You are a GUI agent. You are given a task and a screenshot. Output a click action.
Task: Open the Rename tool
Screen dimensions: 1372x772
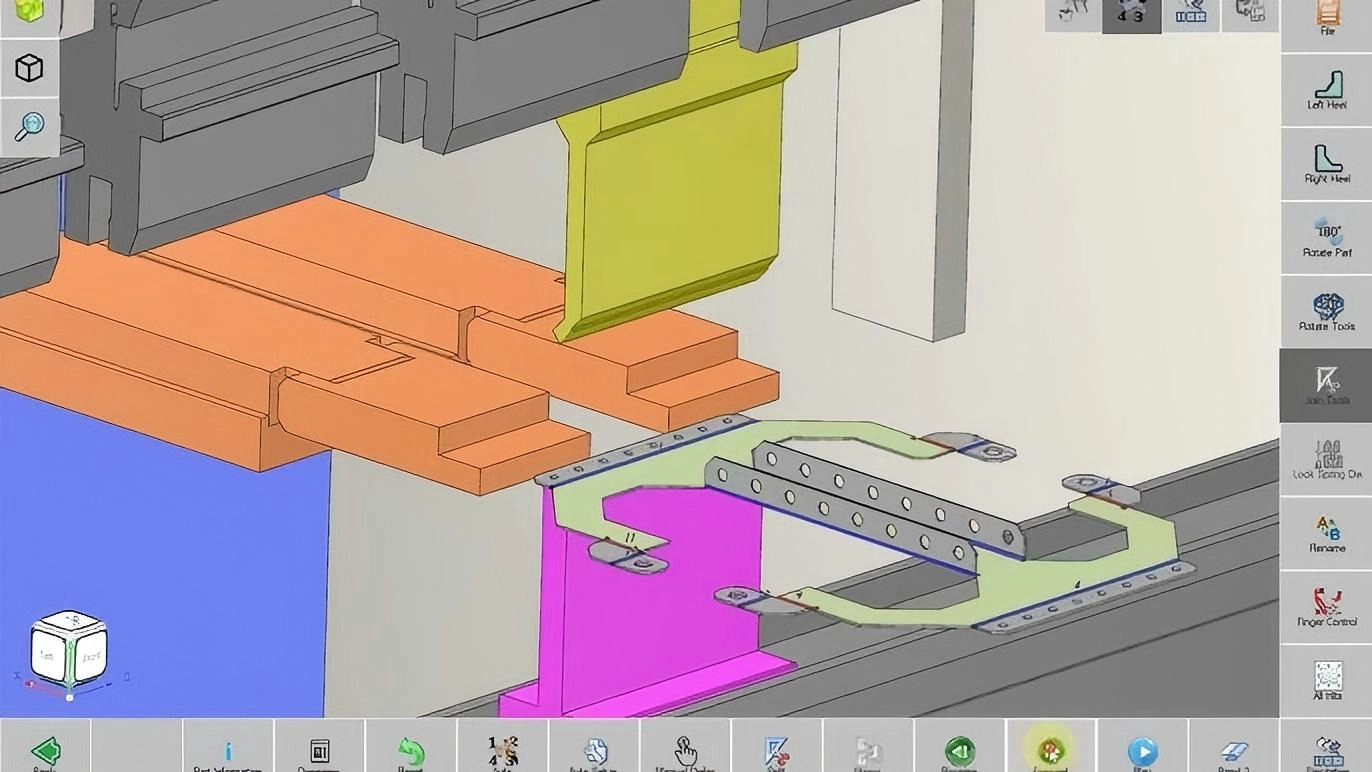(x=1326, y=533)
